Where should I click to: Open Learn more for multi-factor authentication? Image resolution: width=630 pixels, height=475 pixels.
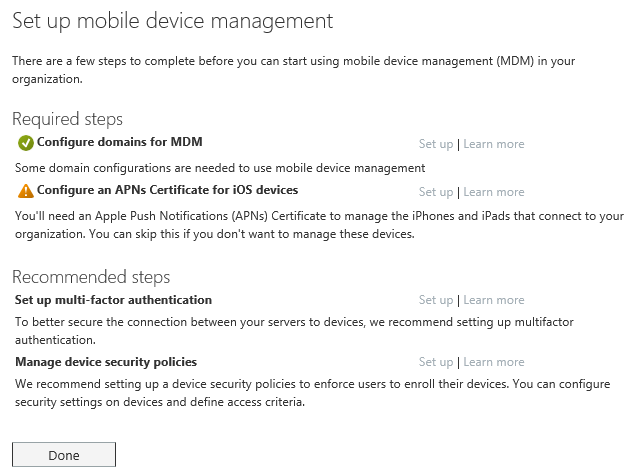click(494, 300)
